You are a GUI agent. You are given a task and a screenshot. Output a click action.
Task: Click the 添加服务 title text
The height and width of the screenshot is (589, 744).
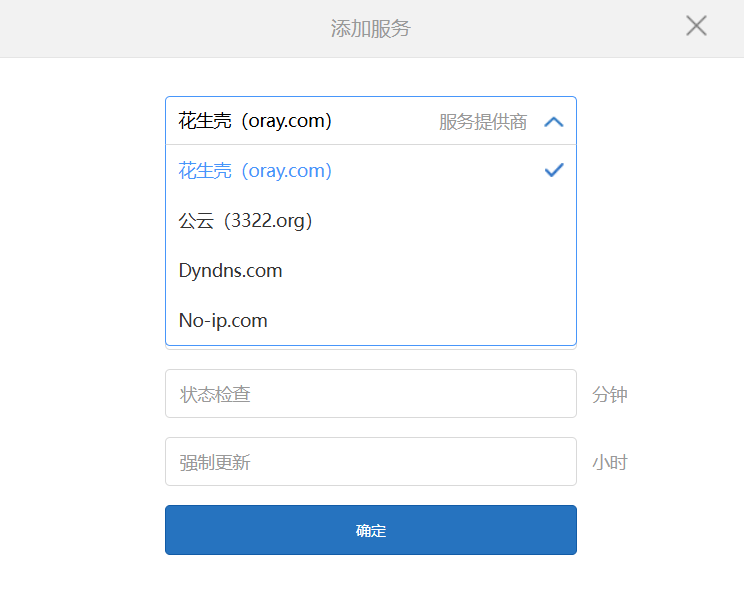click(x=371, y=28)
